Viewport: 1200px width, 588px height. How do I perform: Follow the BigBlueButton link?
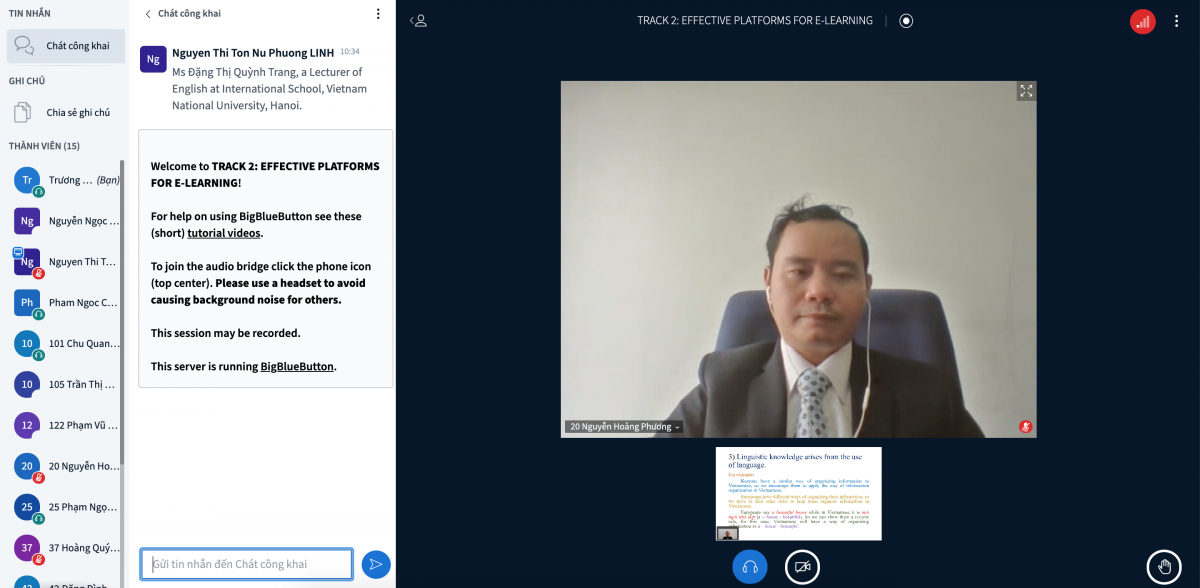(297, 366)
